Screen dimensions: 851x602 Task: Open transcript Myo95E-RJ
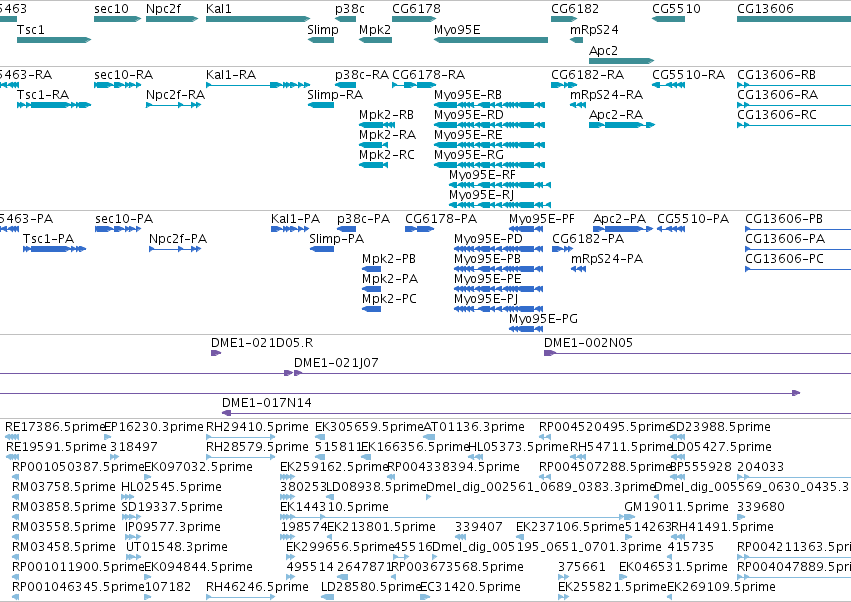click(x=500, y=205)
